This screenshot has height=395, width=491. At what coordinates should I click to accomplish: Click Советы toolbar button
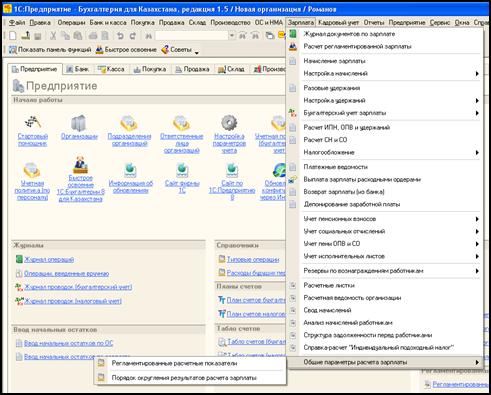tap(177, 50)
